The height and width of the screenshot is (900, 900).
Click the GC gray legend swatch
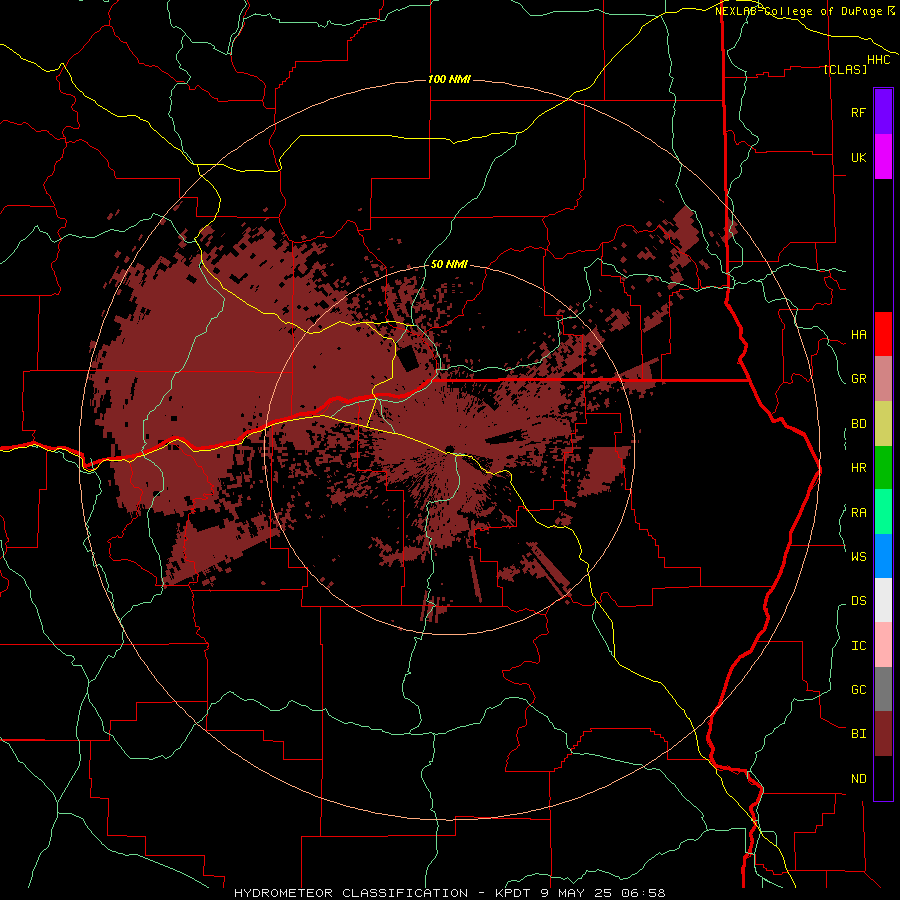tap(883, 689)
